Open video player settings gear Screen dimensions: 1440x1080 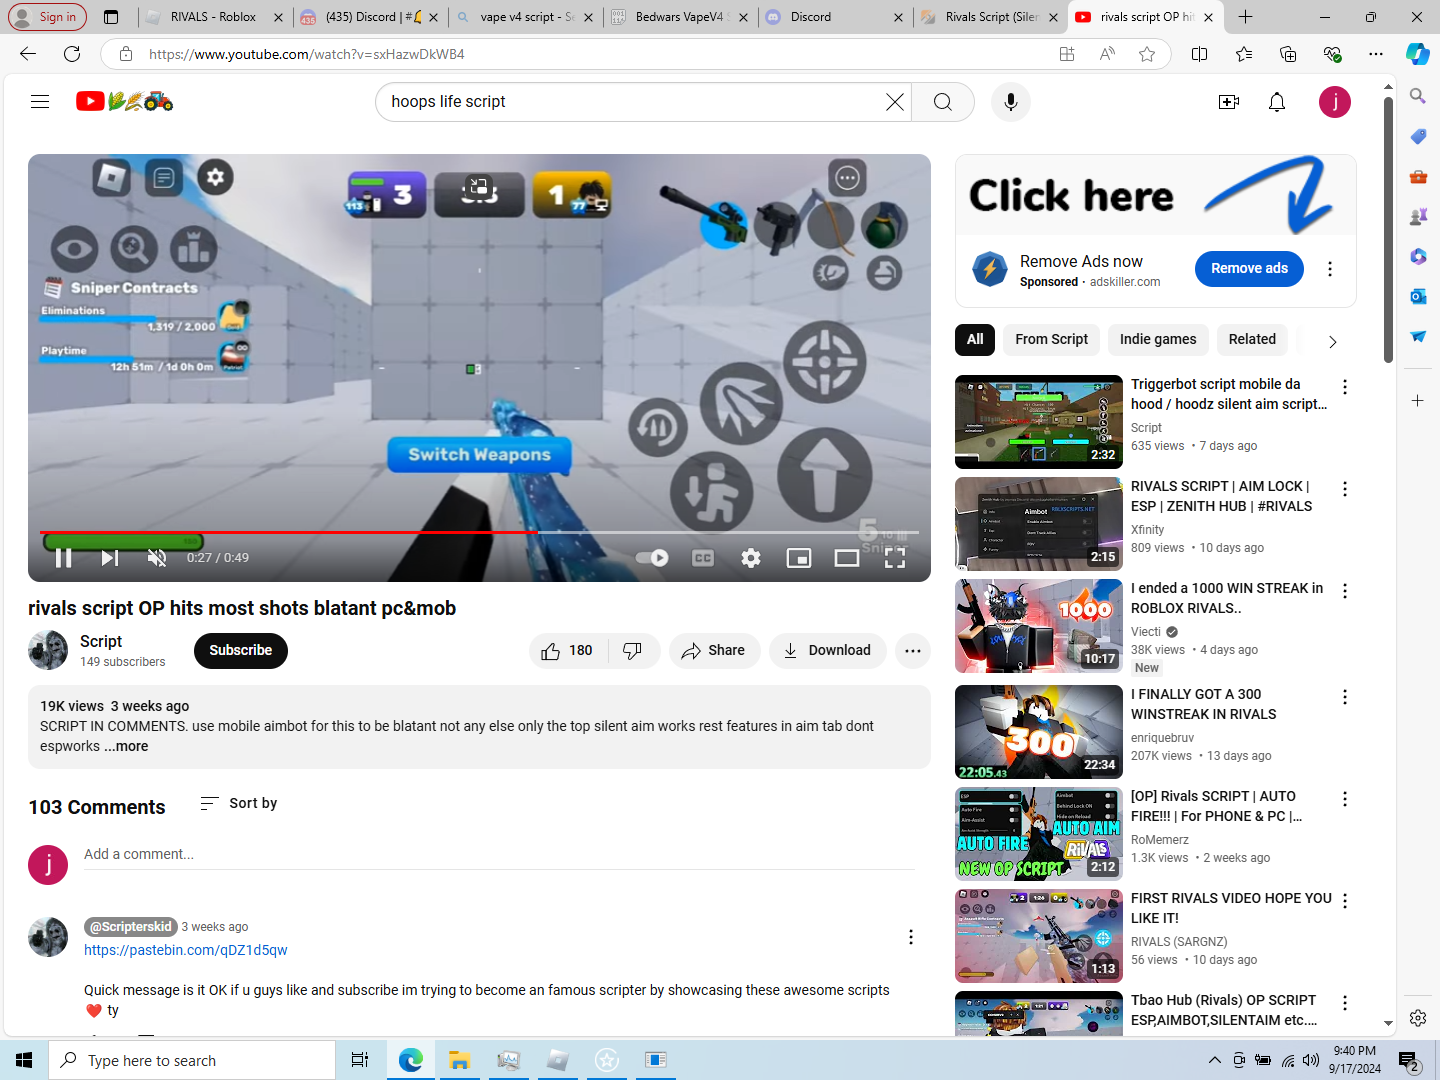click(751, 558)
